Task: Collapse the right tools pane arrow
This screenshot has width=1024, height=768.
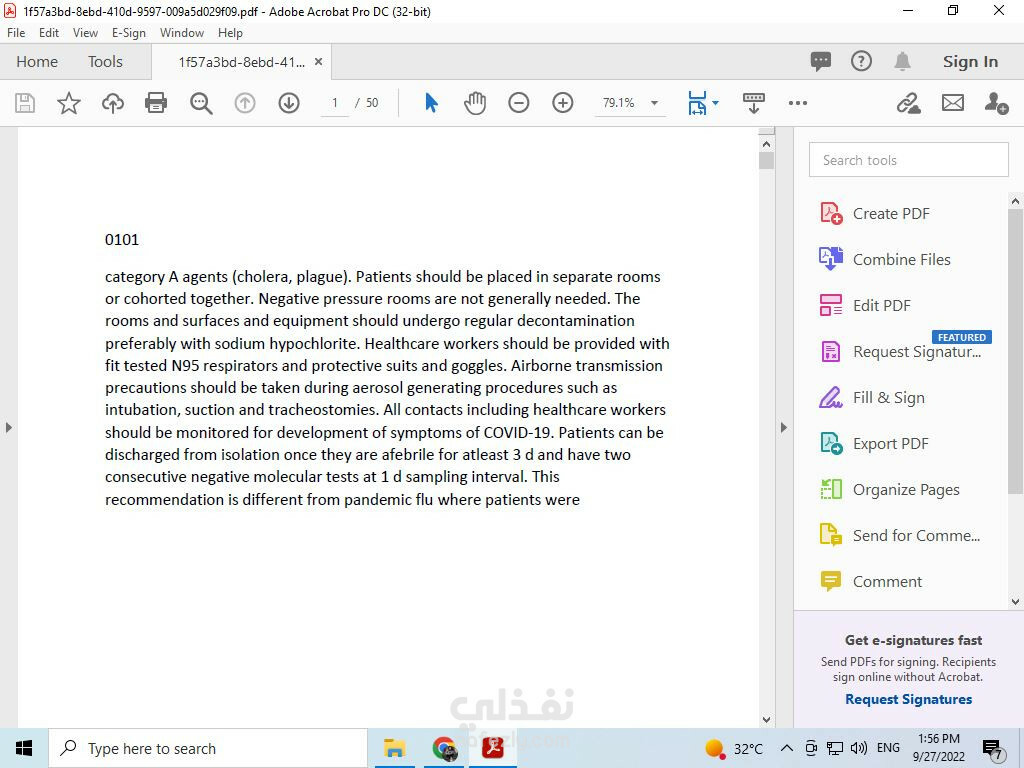Action: click(x=784, y=428)
